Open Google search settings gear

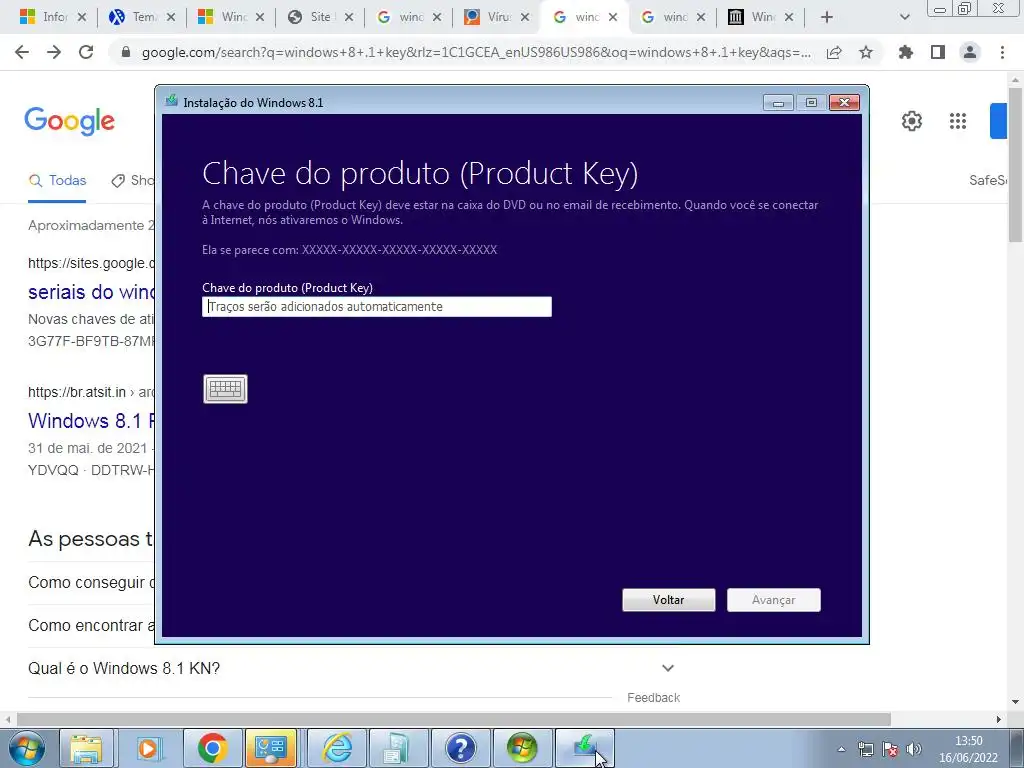(912, 121)
